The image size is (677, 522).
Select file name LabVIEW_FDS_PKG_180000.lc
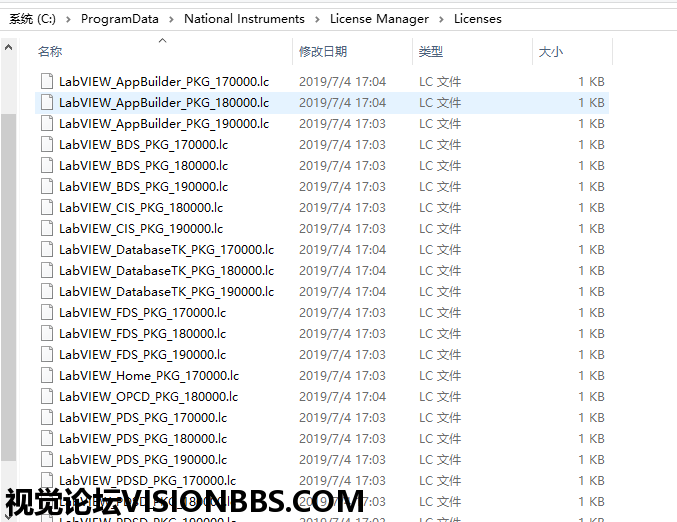(142, 334)
